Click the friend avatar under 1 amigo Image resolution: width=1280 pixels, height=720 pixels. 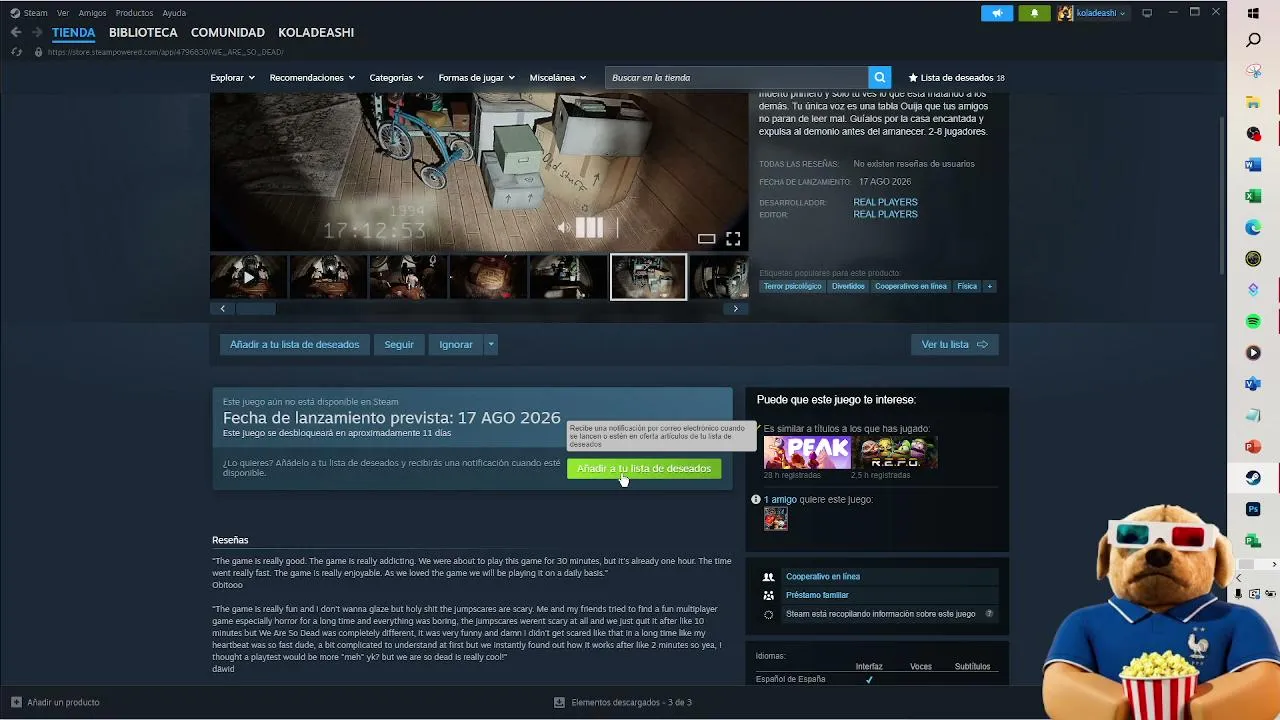tap(776, 518)
